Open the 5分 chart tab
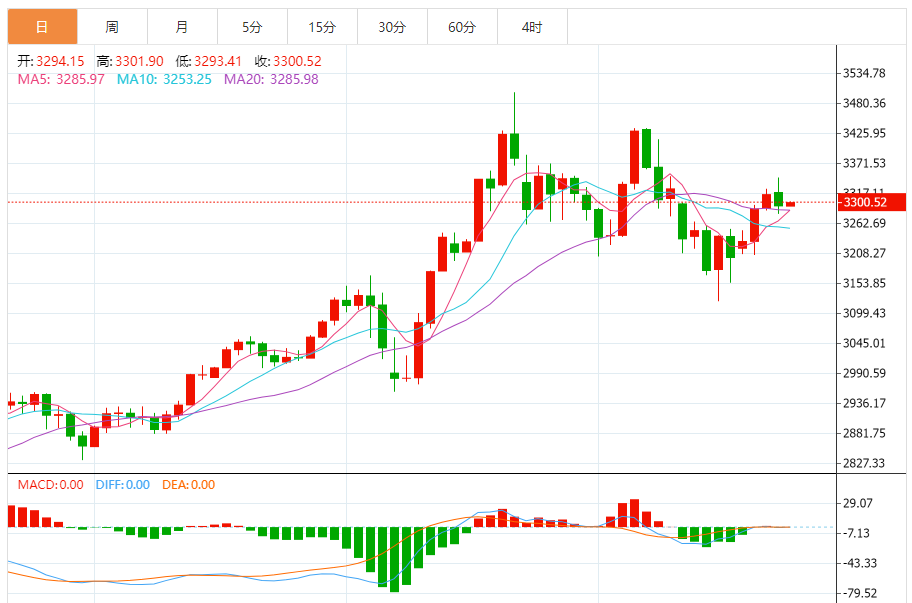Image resolution: width=912 pixels, height=603 pixels. coord(252,27)
